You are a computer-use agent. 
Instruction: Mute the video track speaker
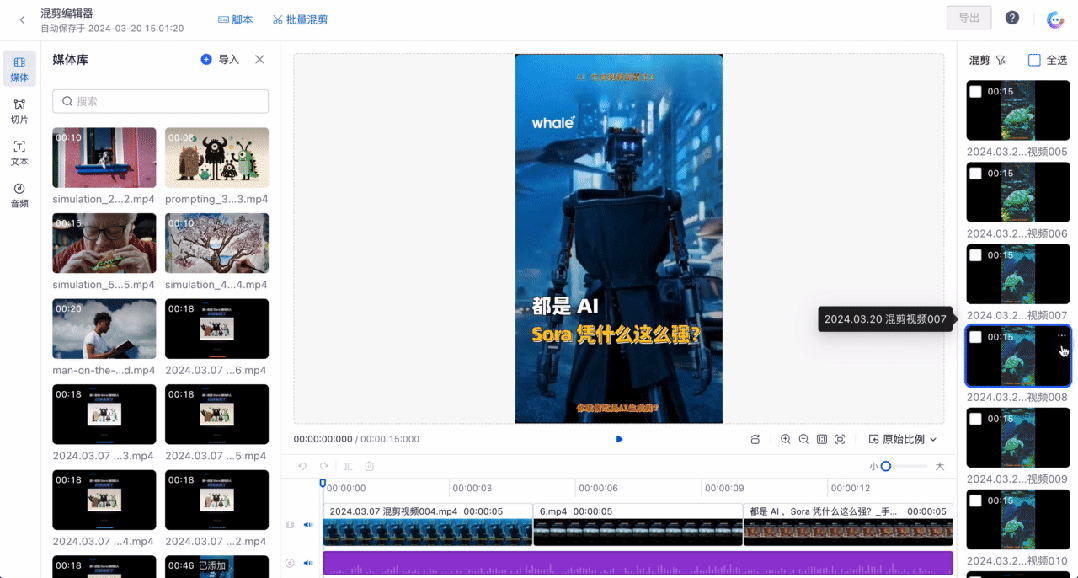click(x=308, y=525)
